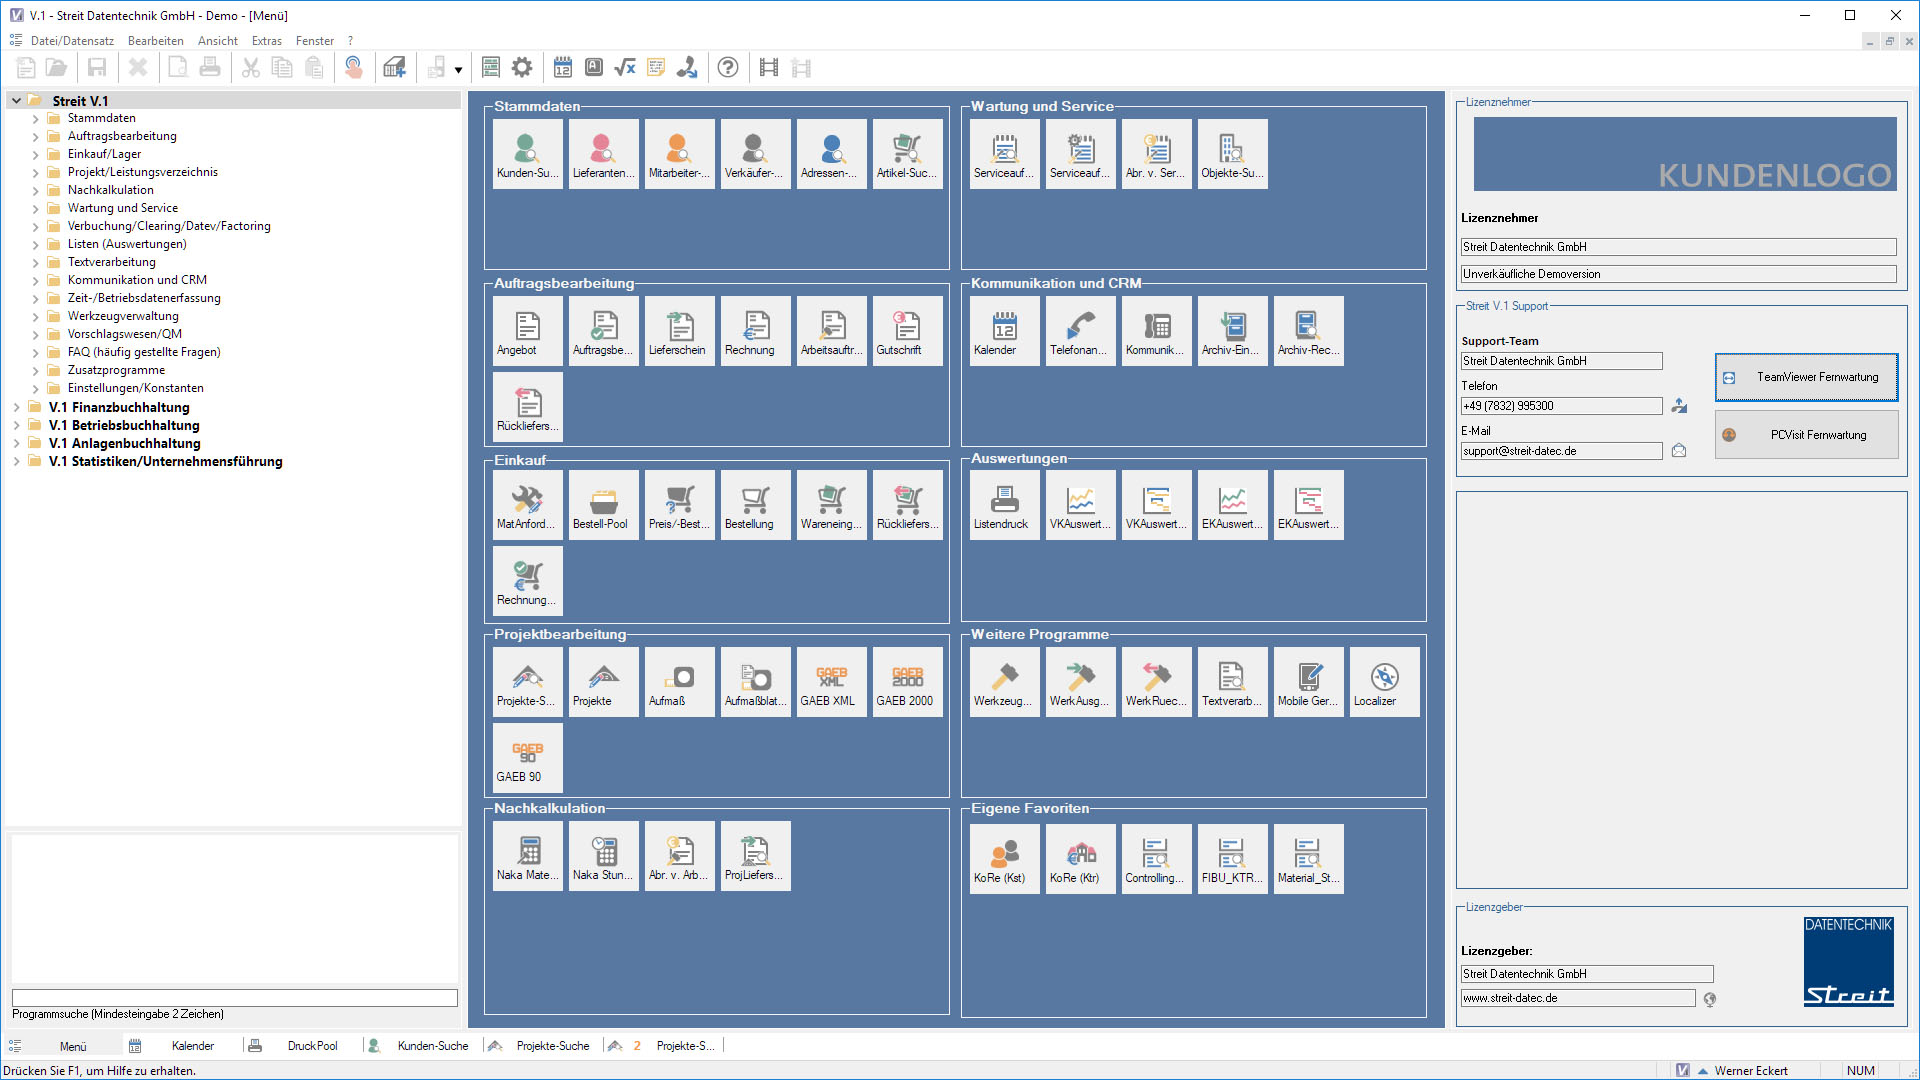Viewport: 1920px width, 1080px height.
Task: Open Kunden-Suche tile in Stammdaten
Action: point(527,154)
